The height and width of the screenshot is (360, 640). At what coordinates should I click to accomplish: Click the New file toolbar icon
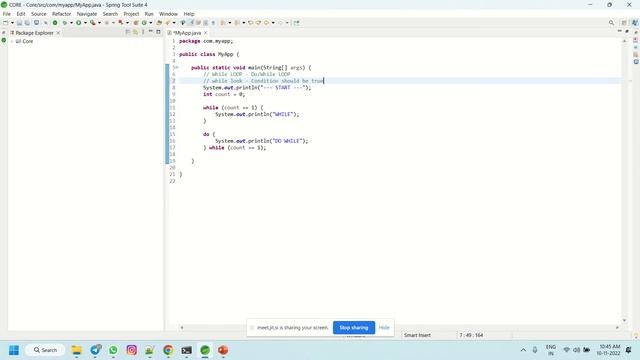click(6, 23)
